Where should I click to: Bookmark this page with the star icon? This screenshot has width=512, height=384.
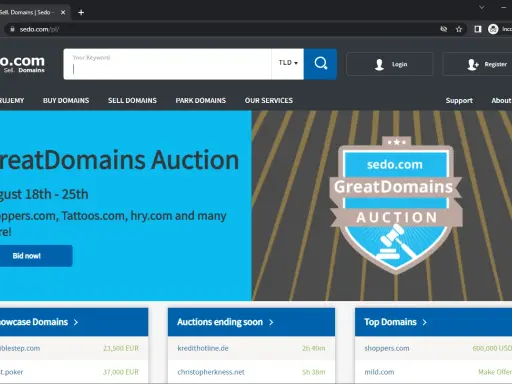pyautogui.click(x=459, y=29)
